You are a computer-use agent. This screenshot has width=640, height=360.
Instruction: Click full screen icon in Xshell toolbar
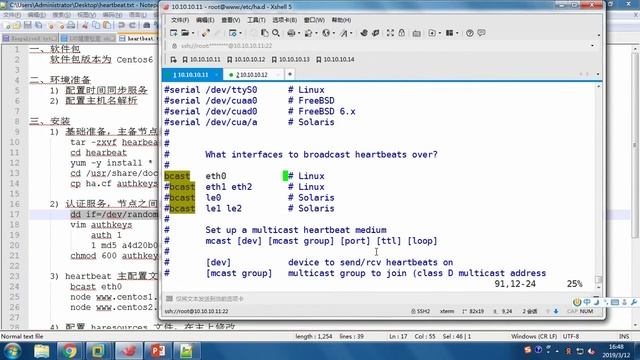coord(390,33)
